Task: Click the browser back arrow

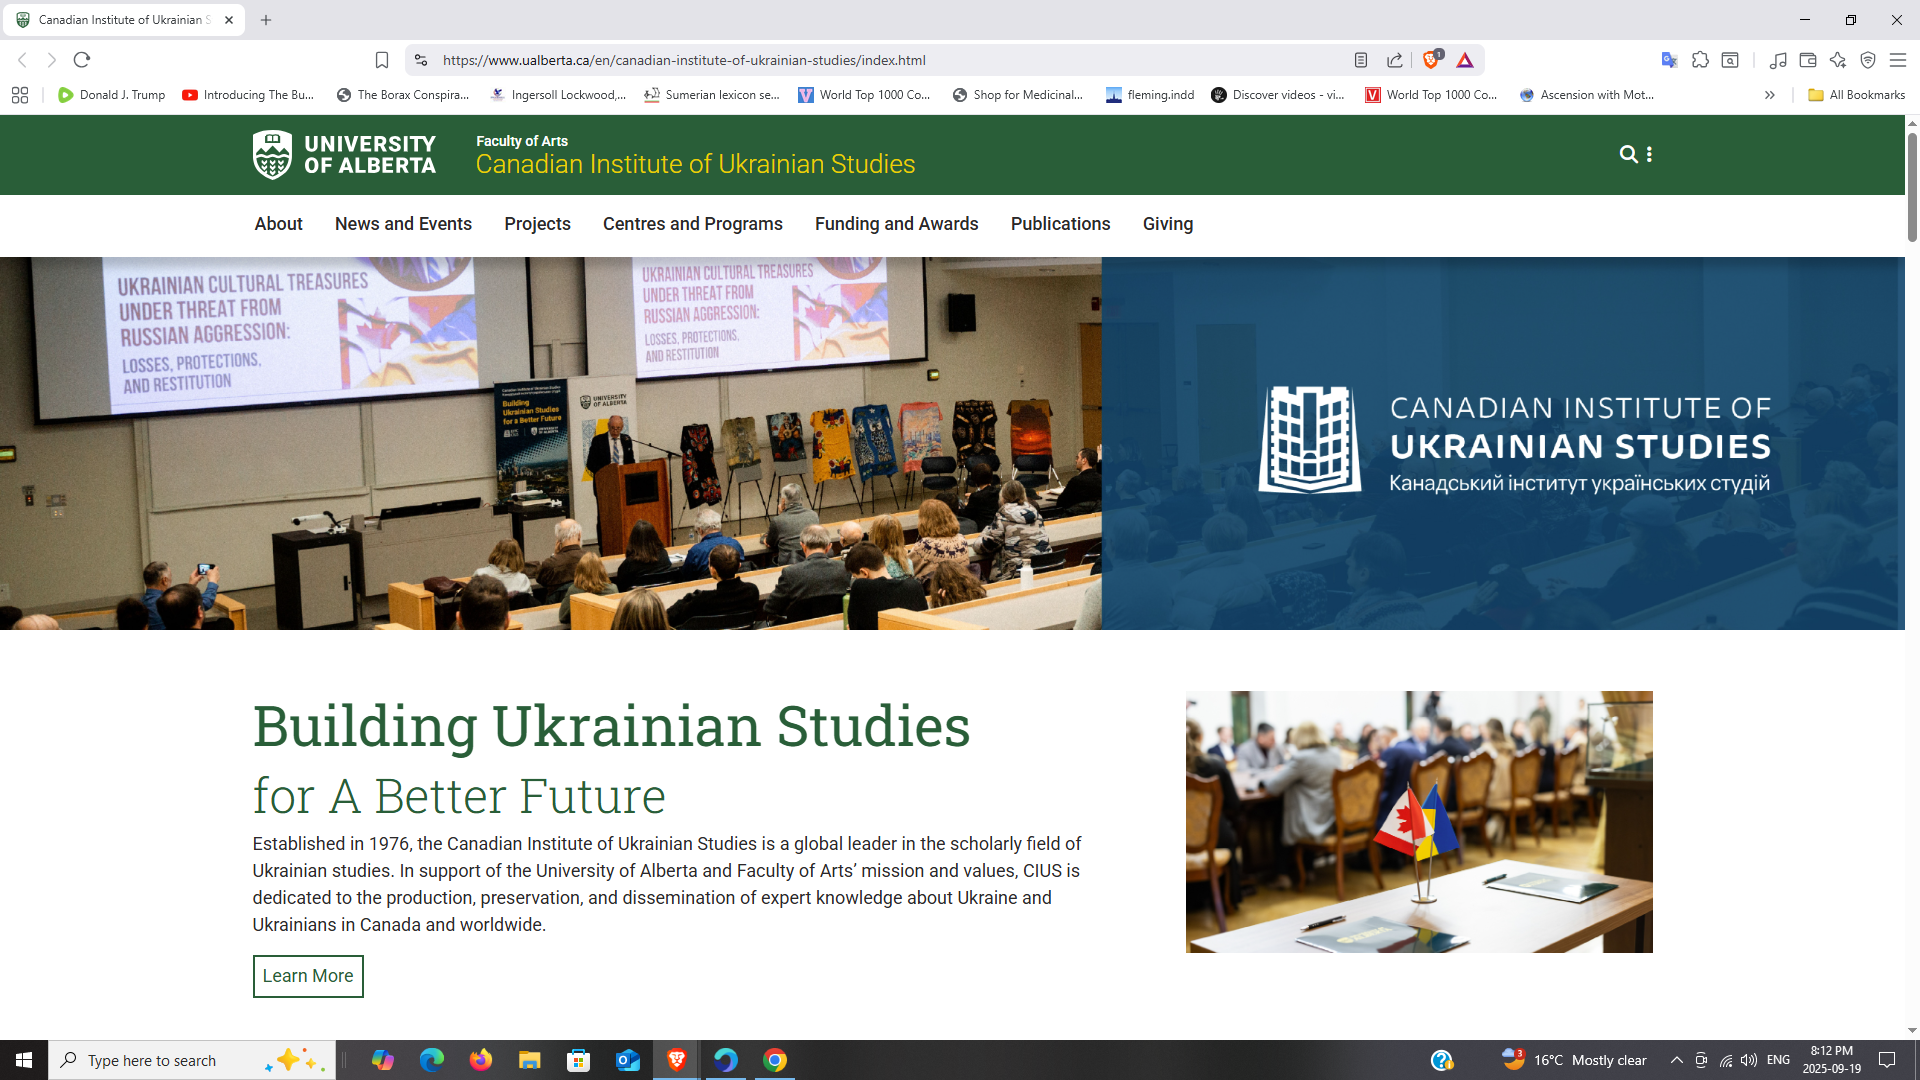Action: click(x=22, y=60)
